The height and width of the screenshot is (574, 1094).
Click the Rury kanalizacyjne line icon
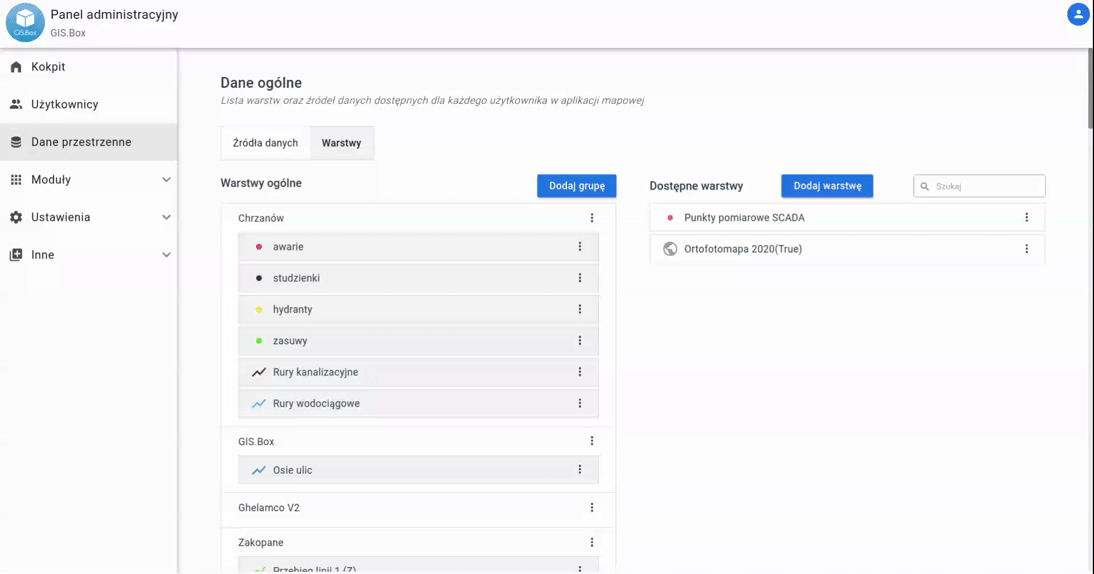tap(259, 372)
